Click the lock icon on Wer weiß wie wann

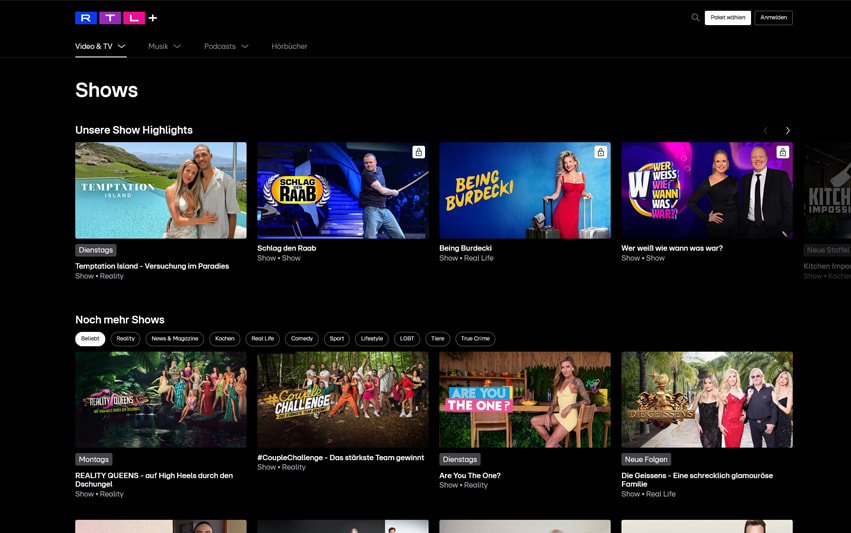(x=783, y=153)
